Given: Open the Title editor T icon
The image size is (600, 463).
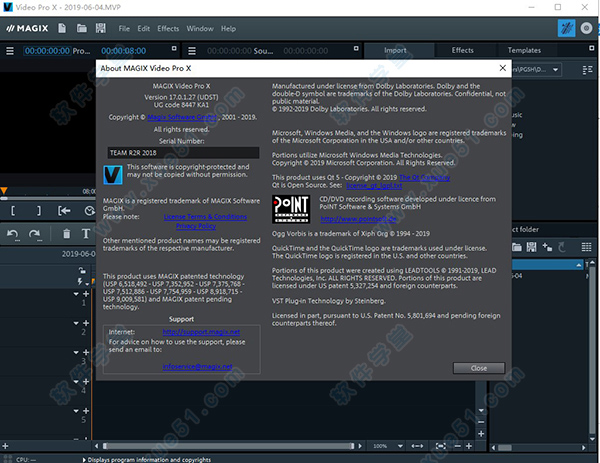Looking at the screenshot, I should point(86,234).
